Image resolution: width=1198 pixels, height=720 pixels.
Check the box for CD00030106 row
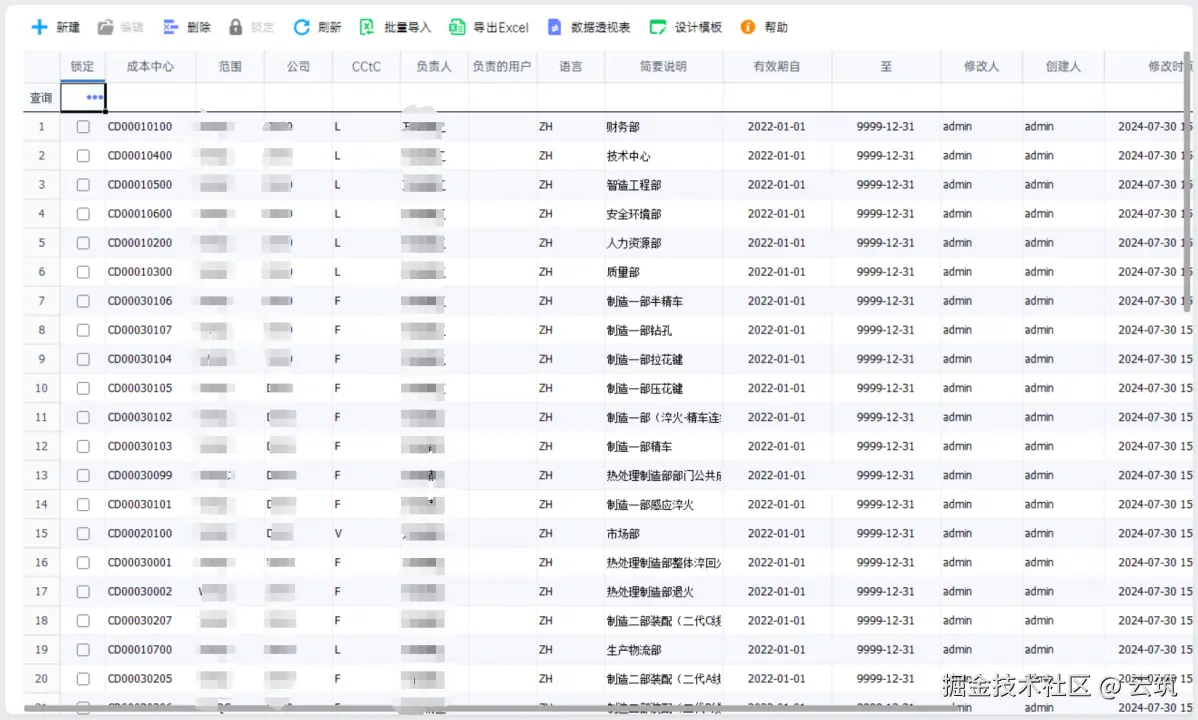(83, 301)
